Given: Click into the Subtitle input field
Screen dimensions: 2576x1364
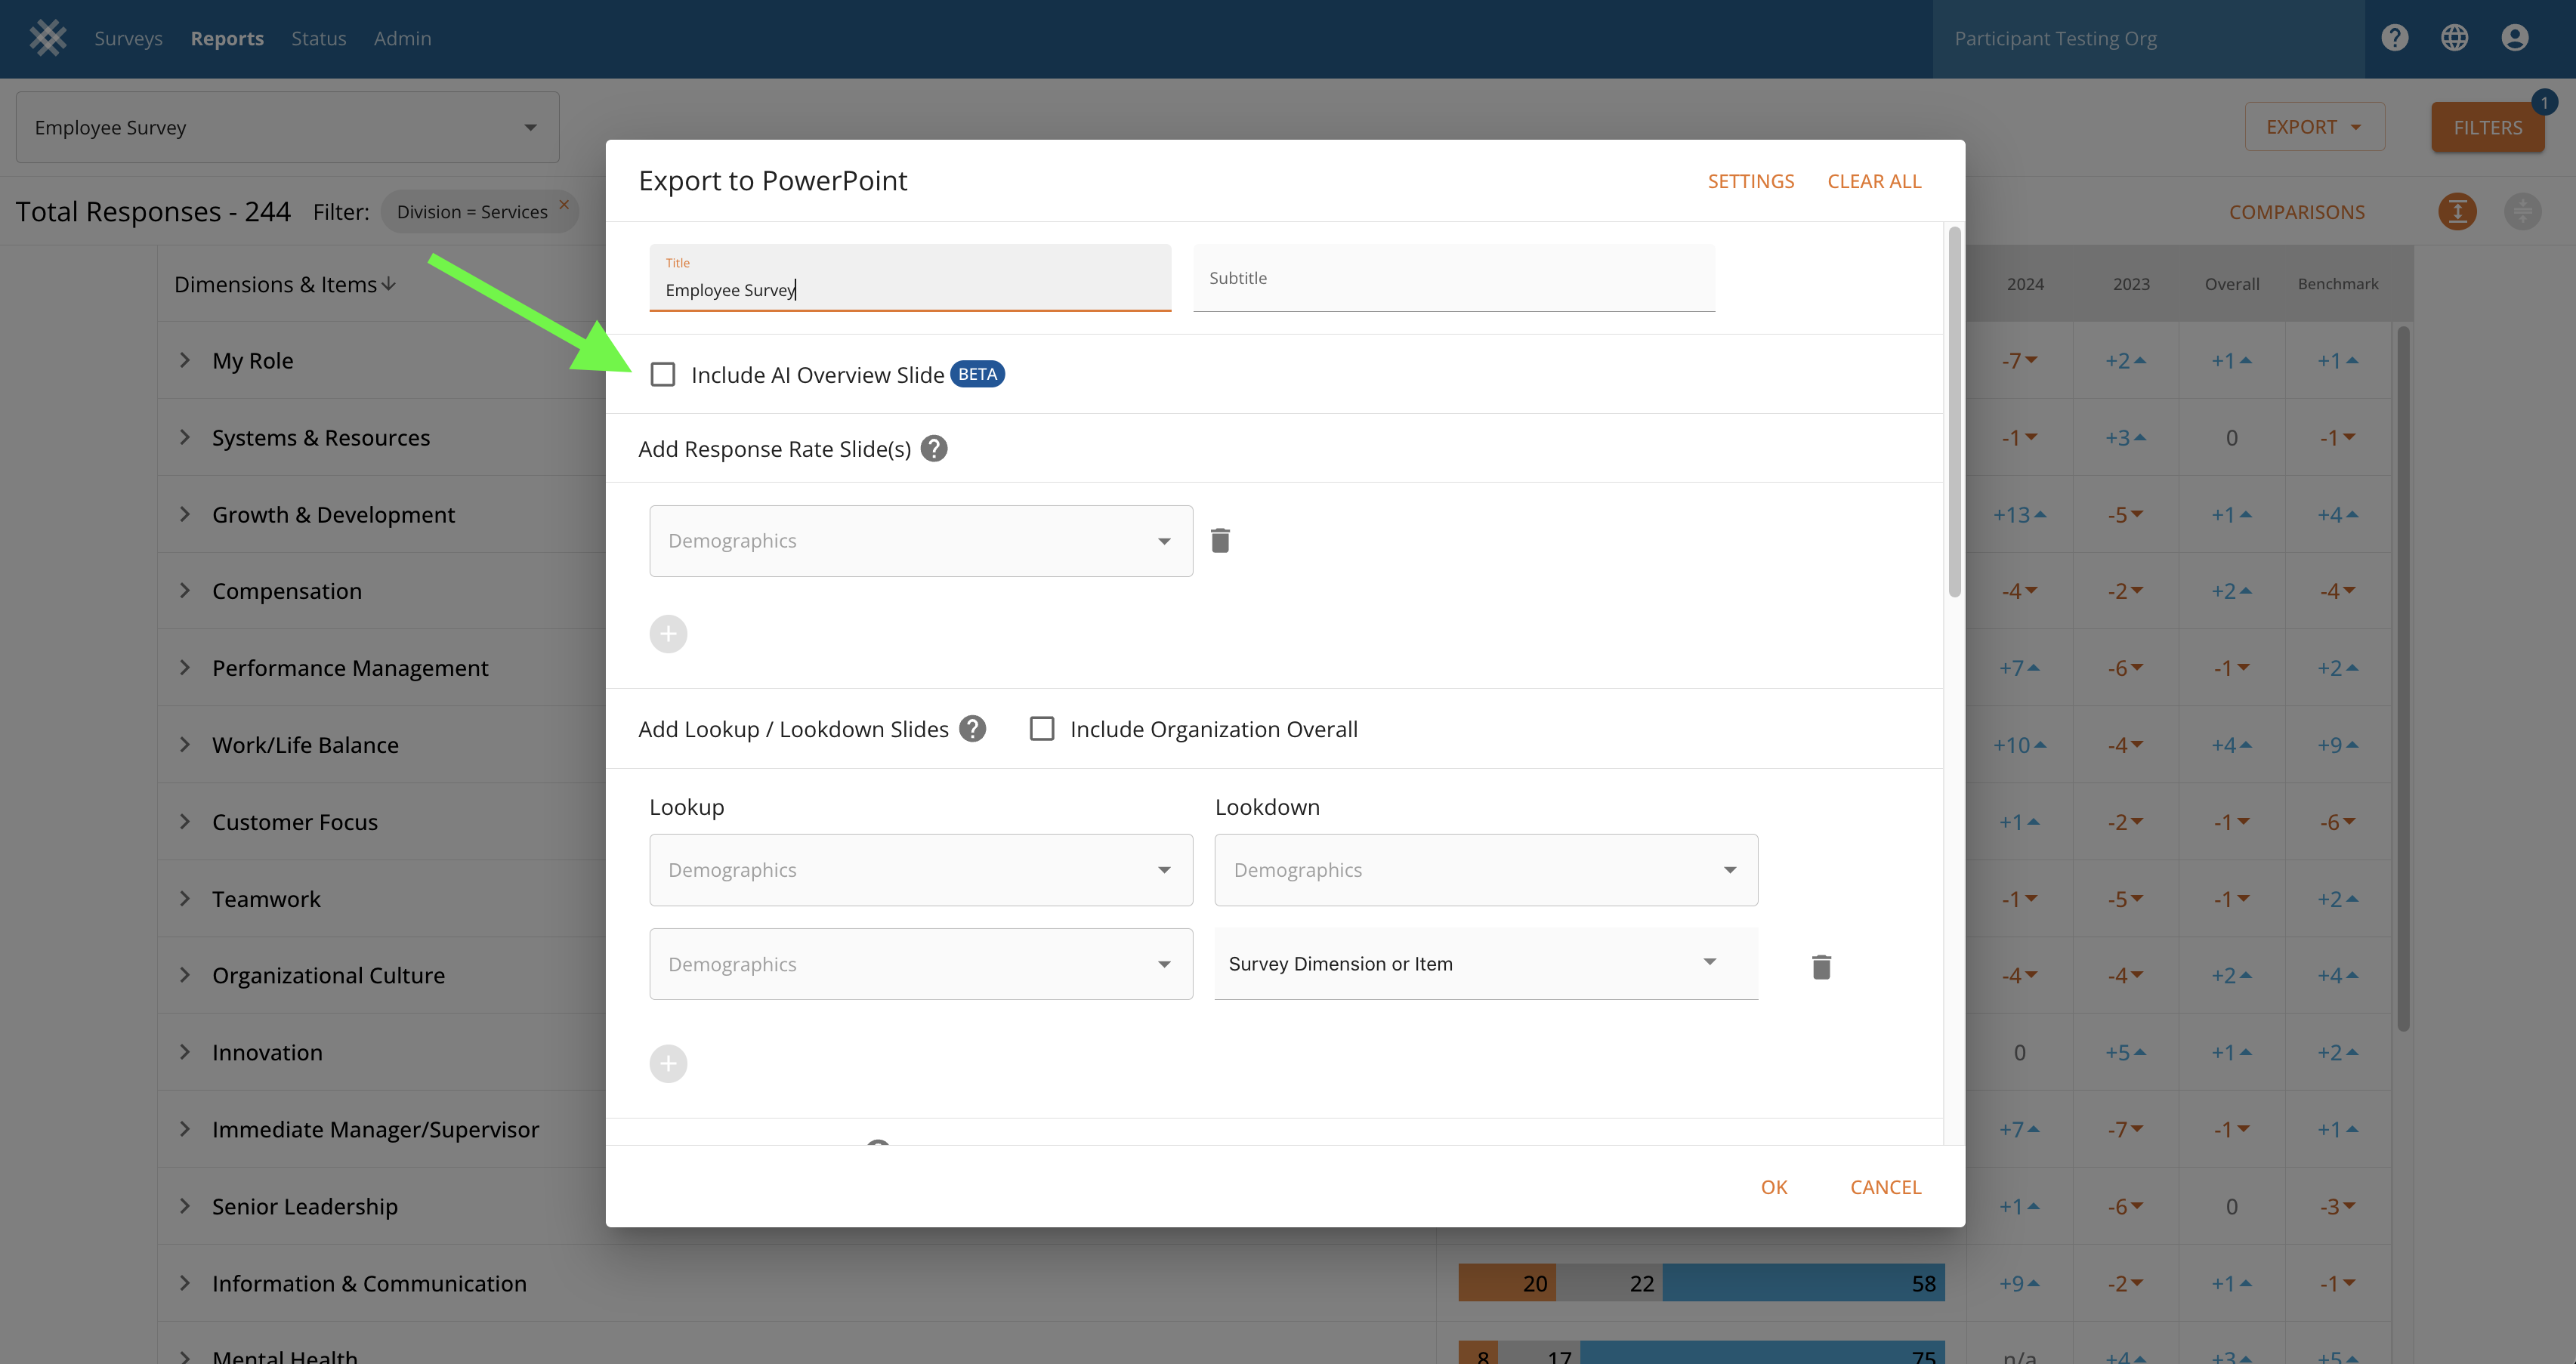Looking at the screenshot, I should [1453, 279].
